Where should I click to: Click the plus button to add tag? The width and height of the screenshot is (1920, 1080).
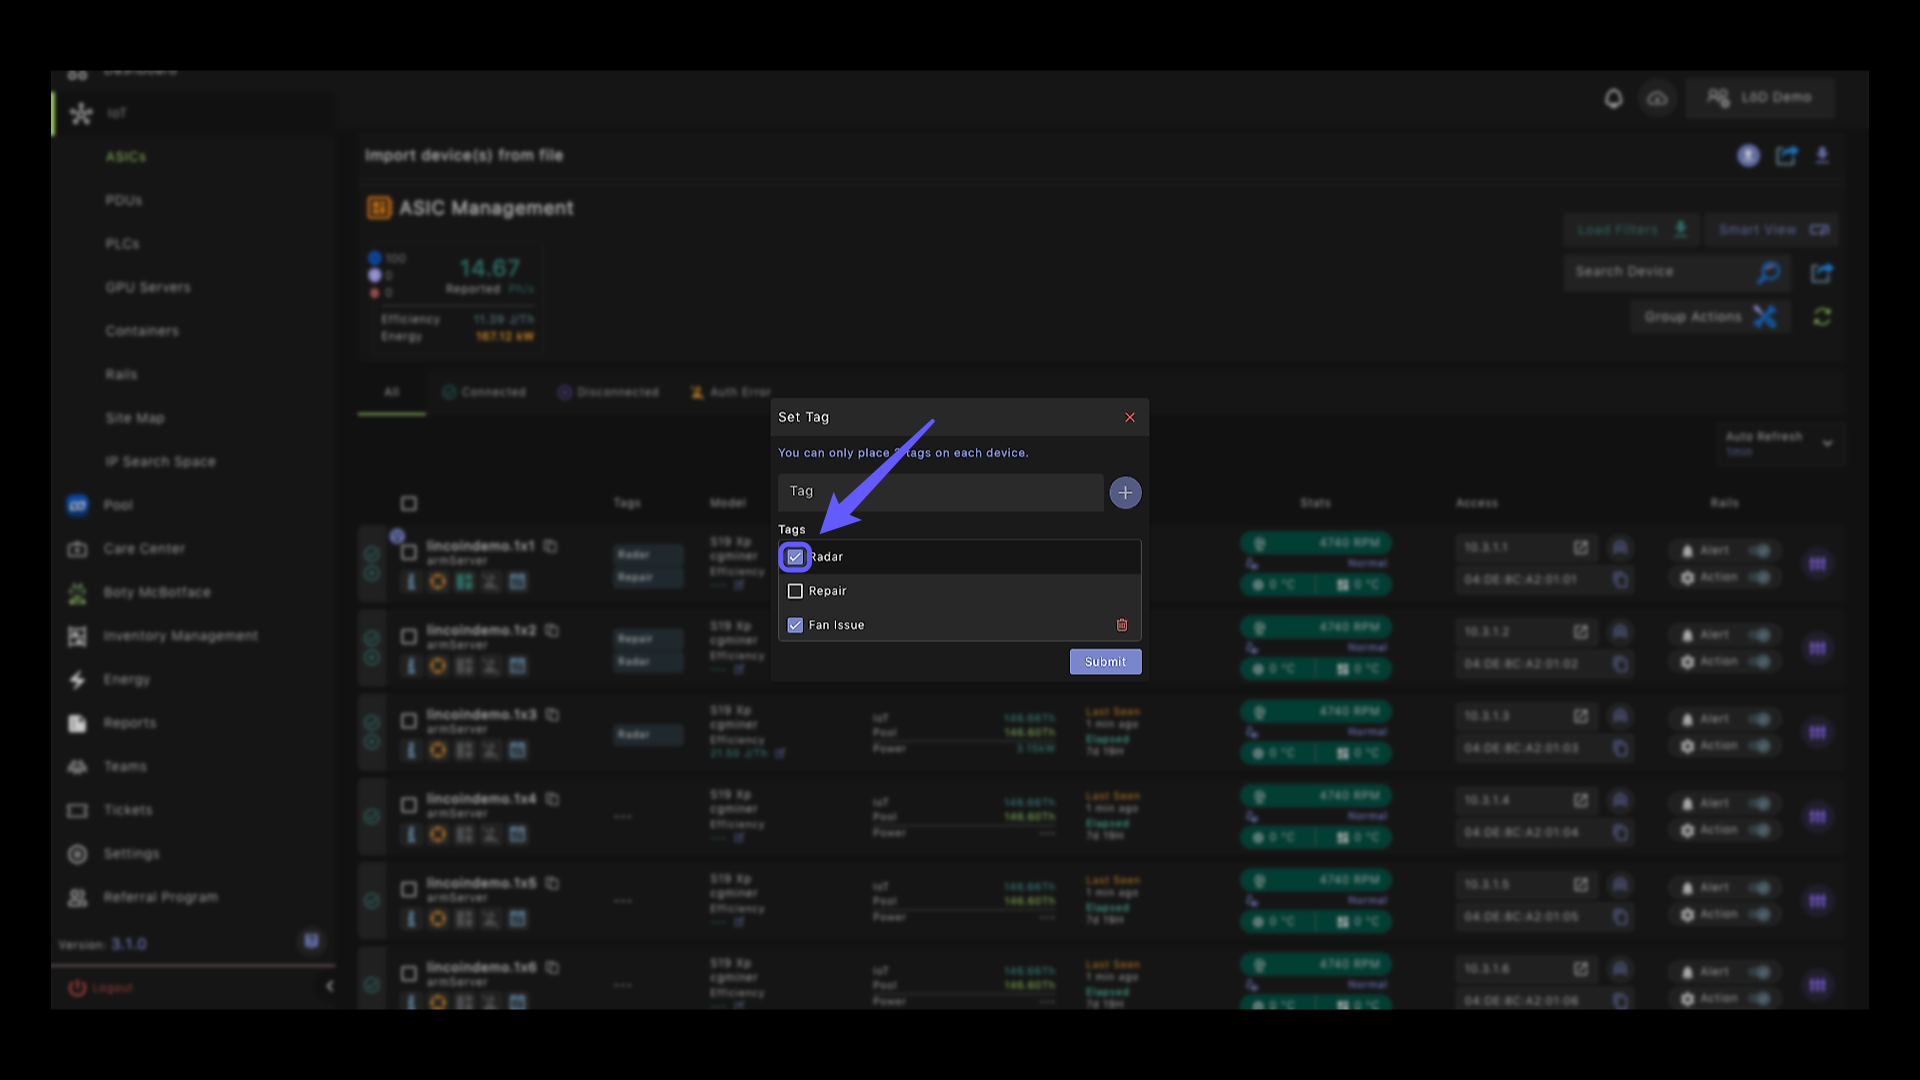[x=1125, y=492]
